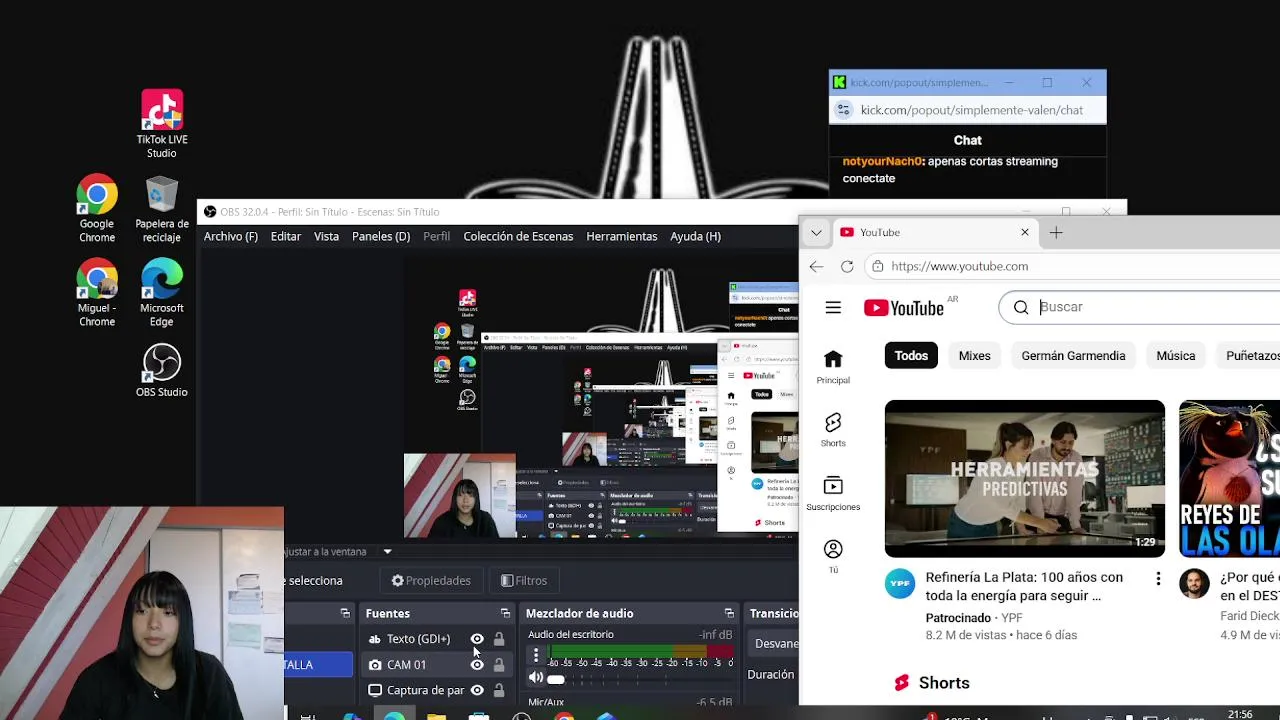Open Audio del escritorio three-dot options
The image size is (1280, 720).
pyautogui.click(x=536, y=656)
